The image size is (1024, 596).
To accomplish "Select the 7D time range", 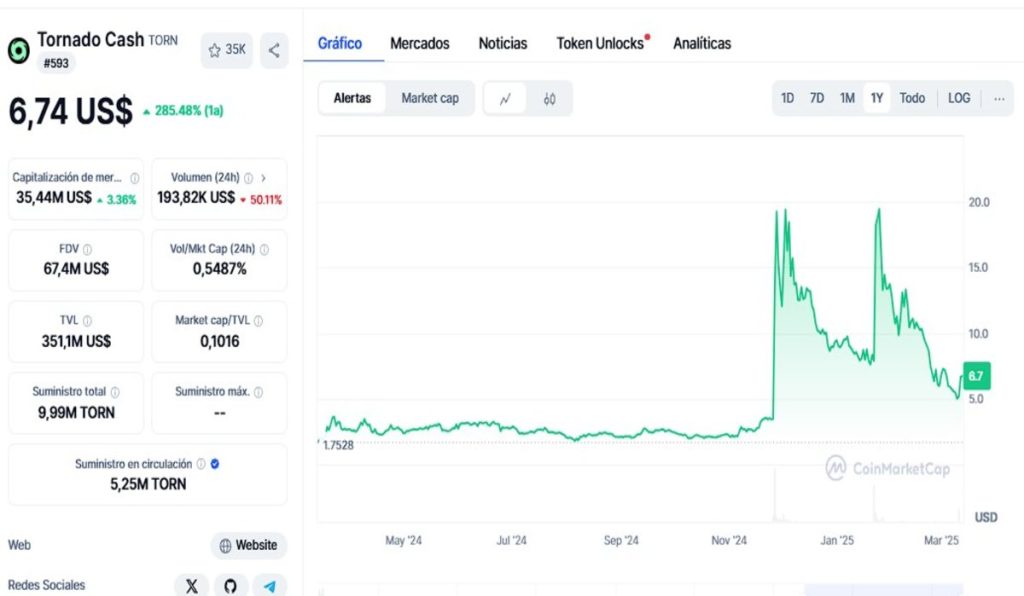I will [817, 98].
